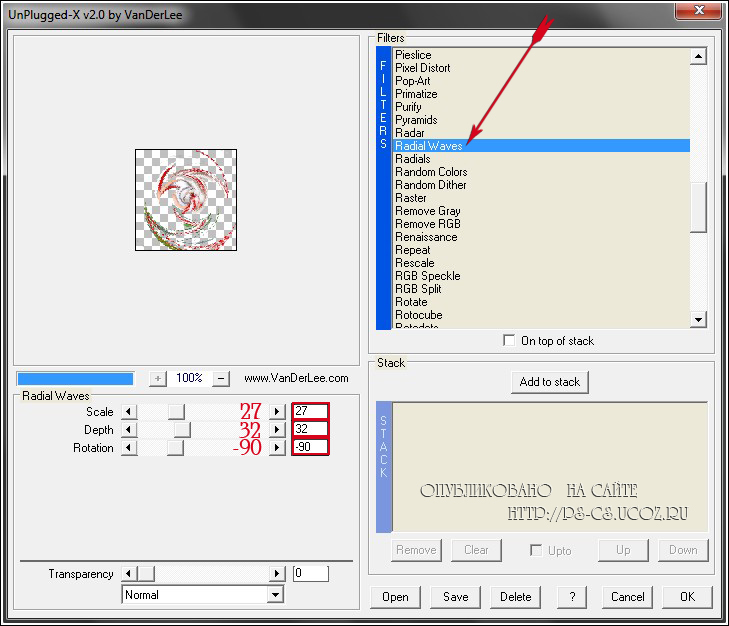Select Radial Waves filter
729x626 pixels.
click(542, 146)
